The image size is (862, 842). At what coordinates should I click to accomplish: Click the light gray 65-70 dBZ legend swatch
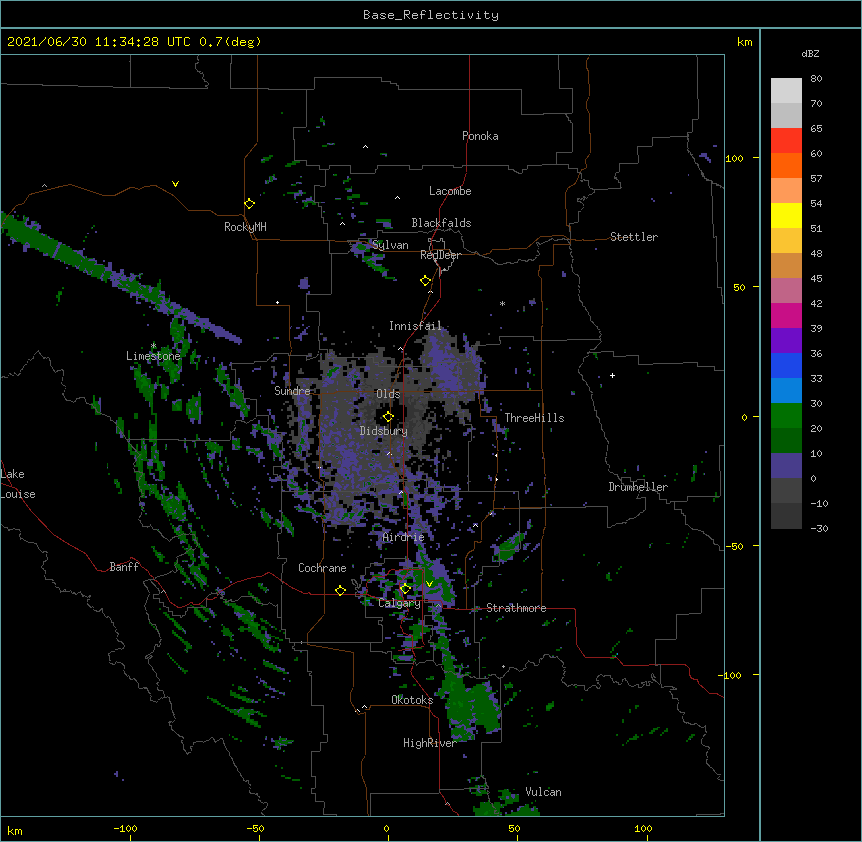[x=786, y=115]
